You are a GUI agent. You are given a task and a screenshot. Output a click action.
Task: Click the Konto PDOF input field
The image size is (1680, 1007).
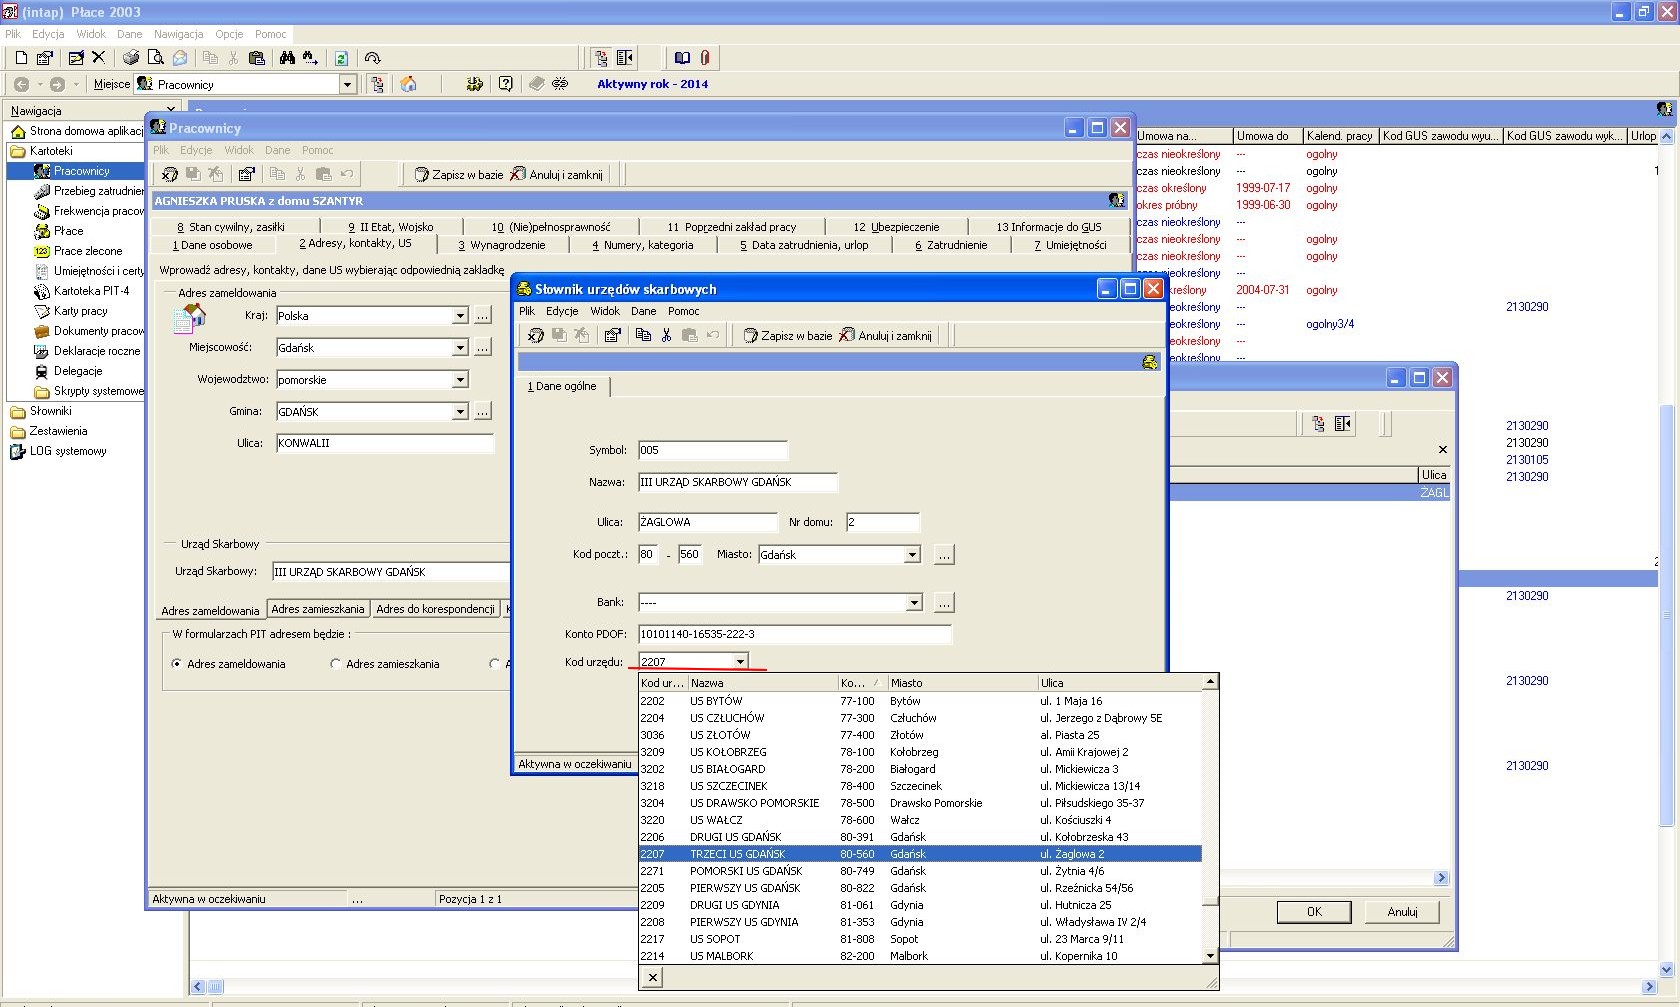click(x=795, y=634)
